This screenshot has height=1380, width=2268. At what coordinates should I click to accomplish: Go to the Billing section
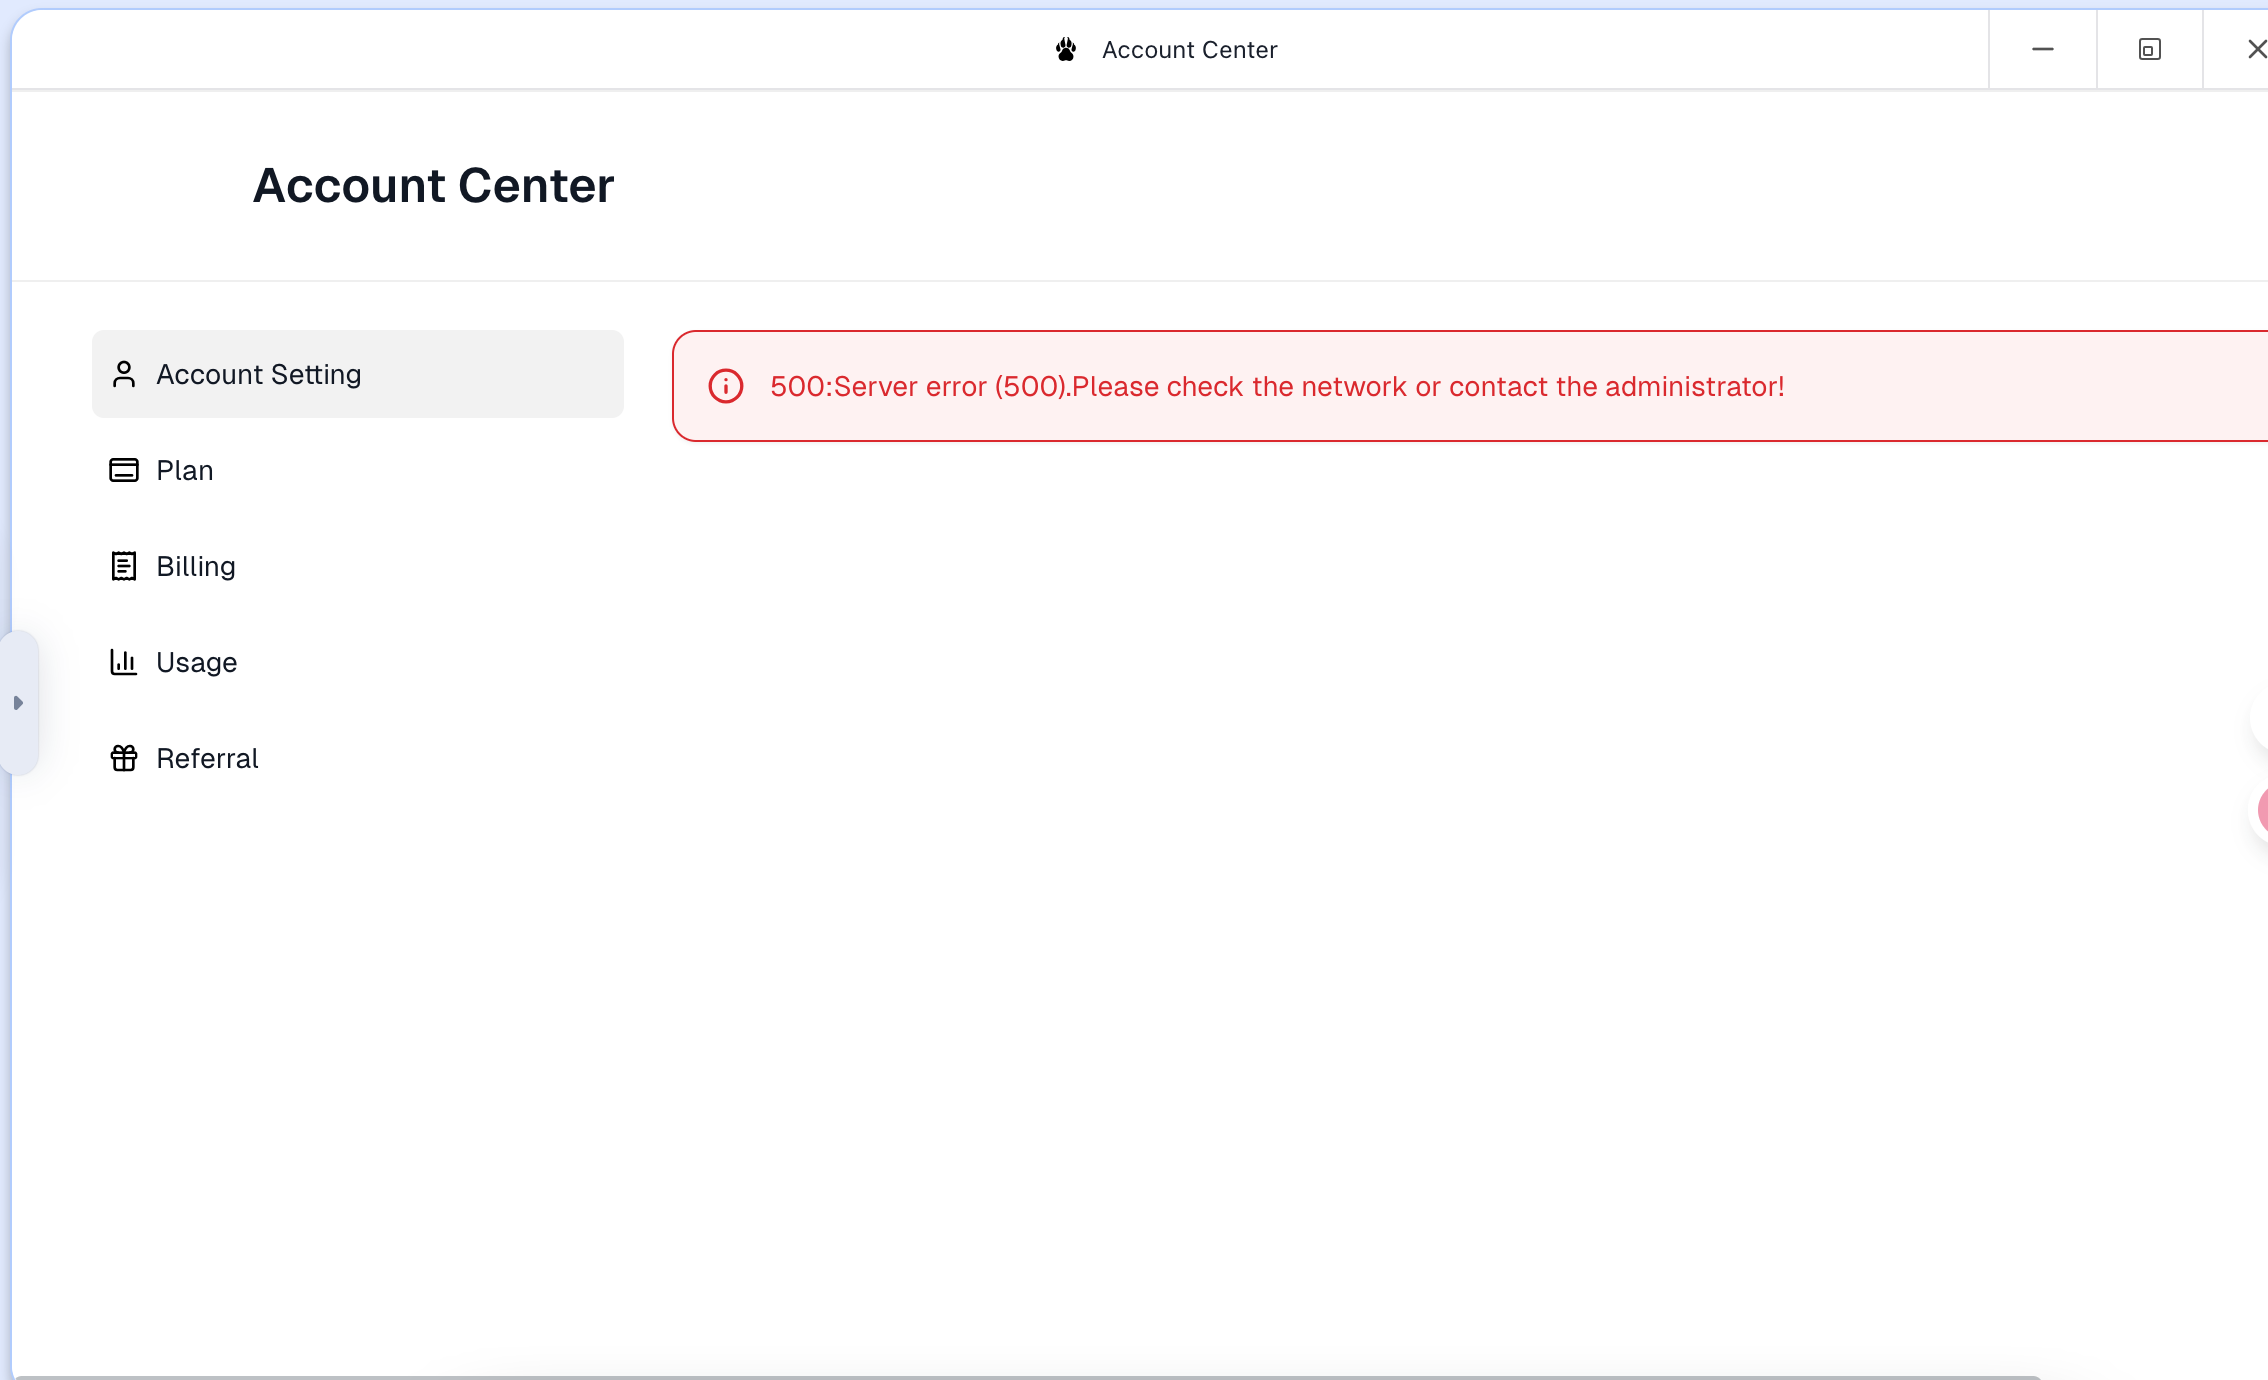pyautogui.click(x=196, y=566)
